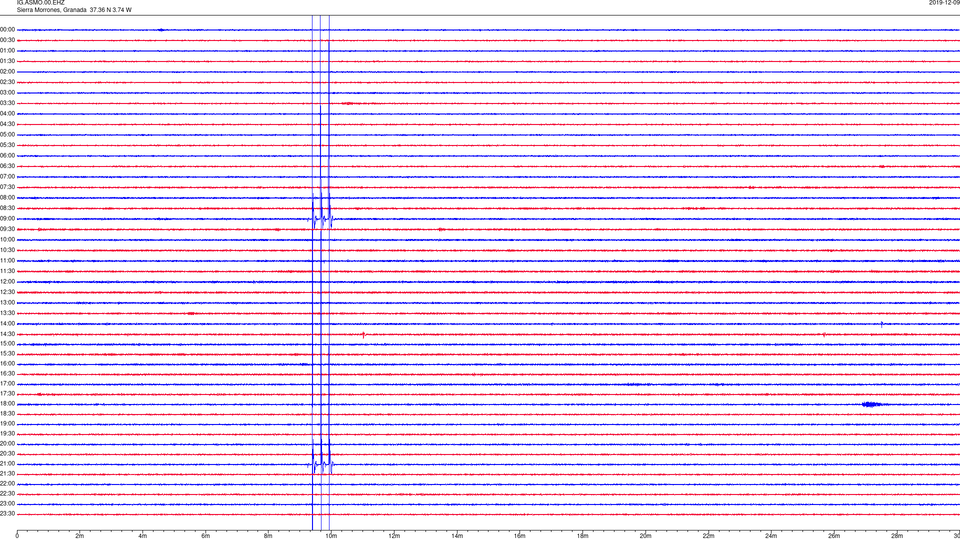Select the 01:30 trace time label

coord(7,61)
